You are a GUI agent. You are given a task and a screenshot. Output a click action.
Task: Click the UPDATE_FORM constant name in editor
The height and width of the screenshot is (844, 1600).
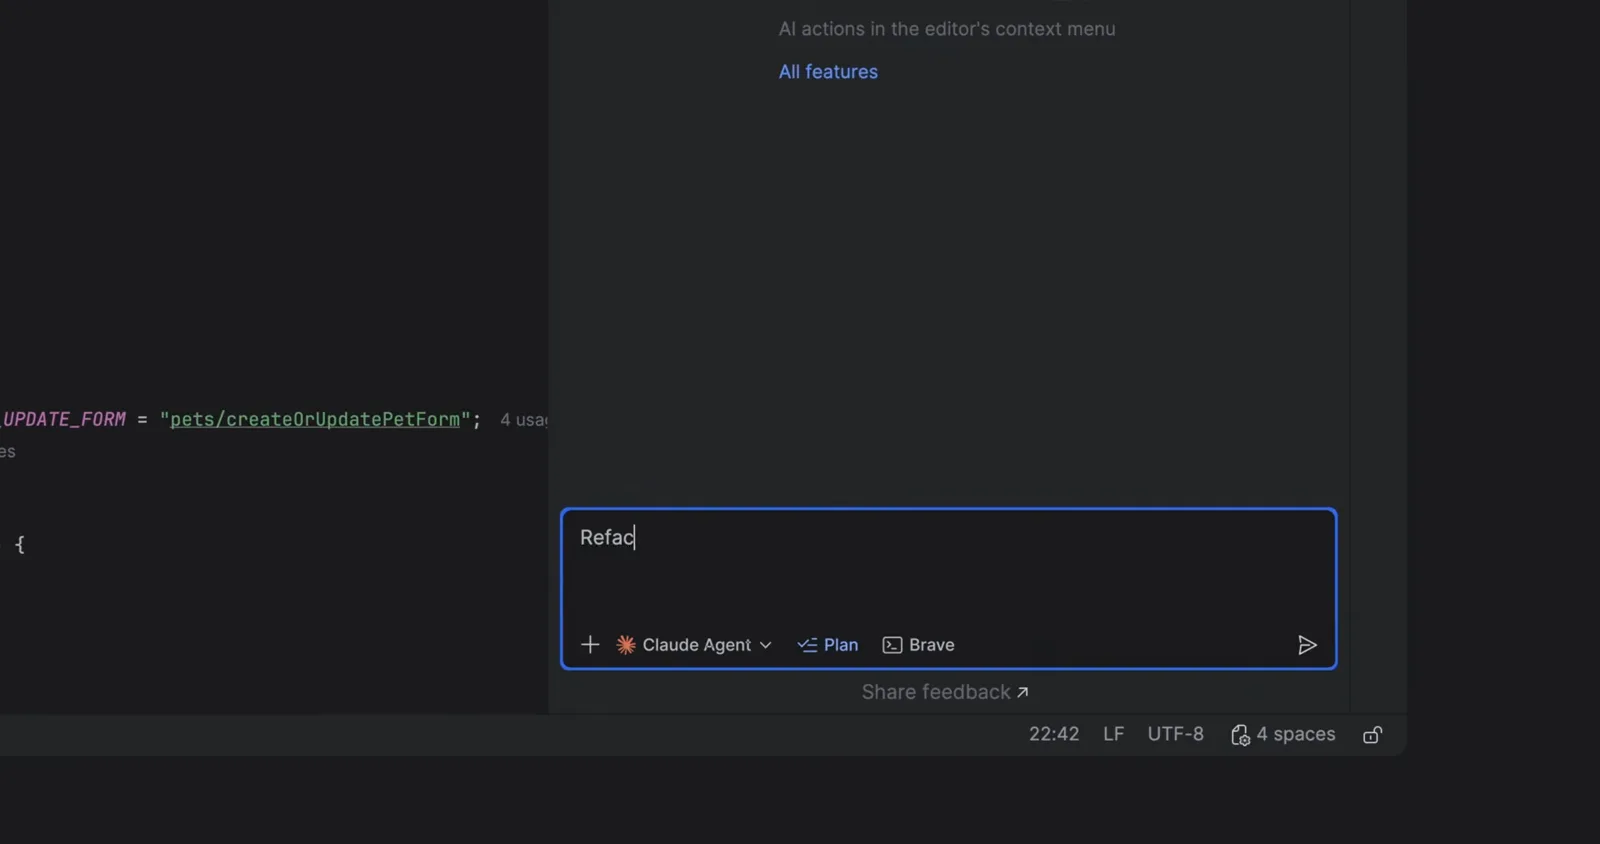tap(64, 420)
